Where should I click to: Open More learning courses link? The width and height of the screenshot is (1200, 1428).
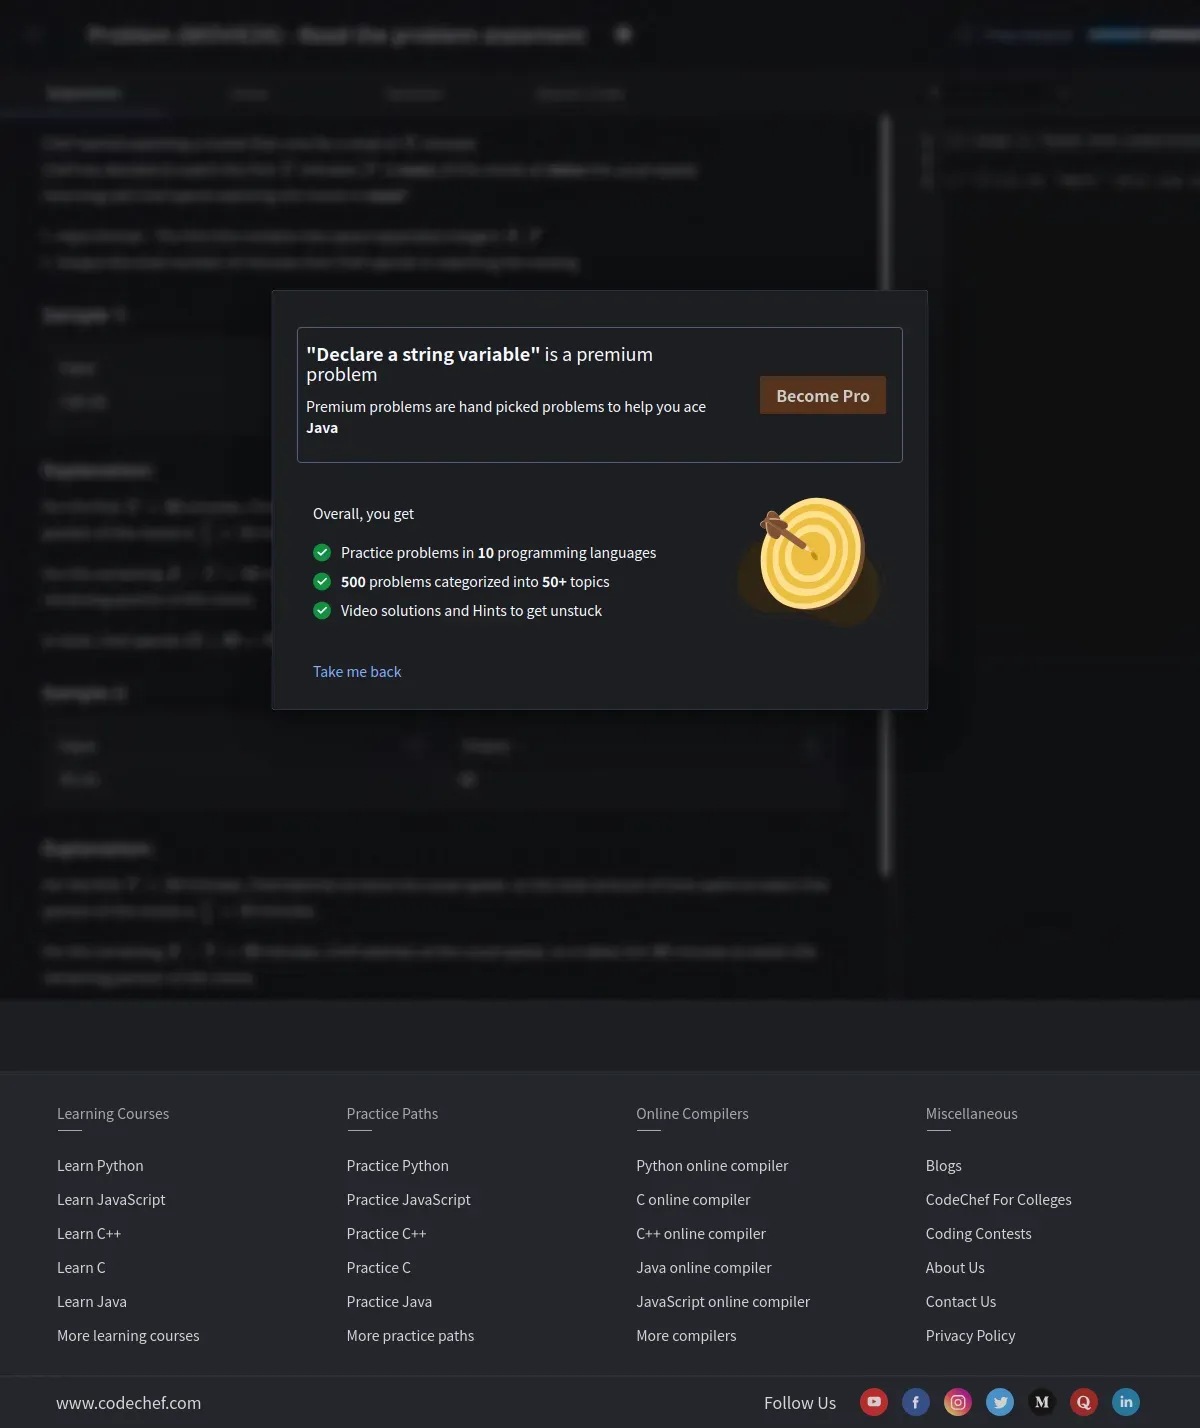(x=128, y=1335)
